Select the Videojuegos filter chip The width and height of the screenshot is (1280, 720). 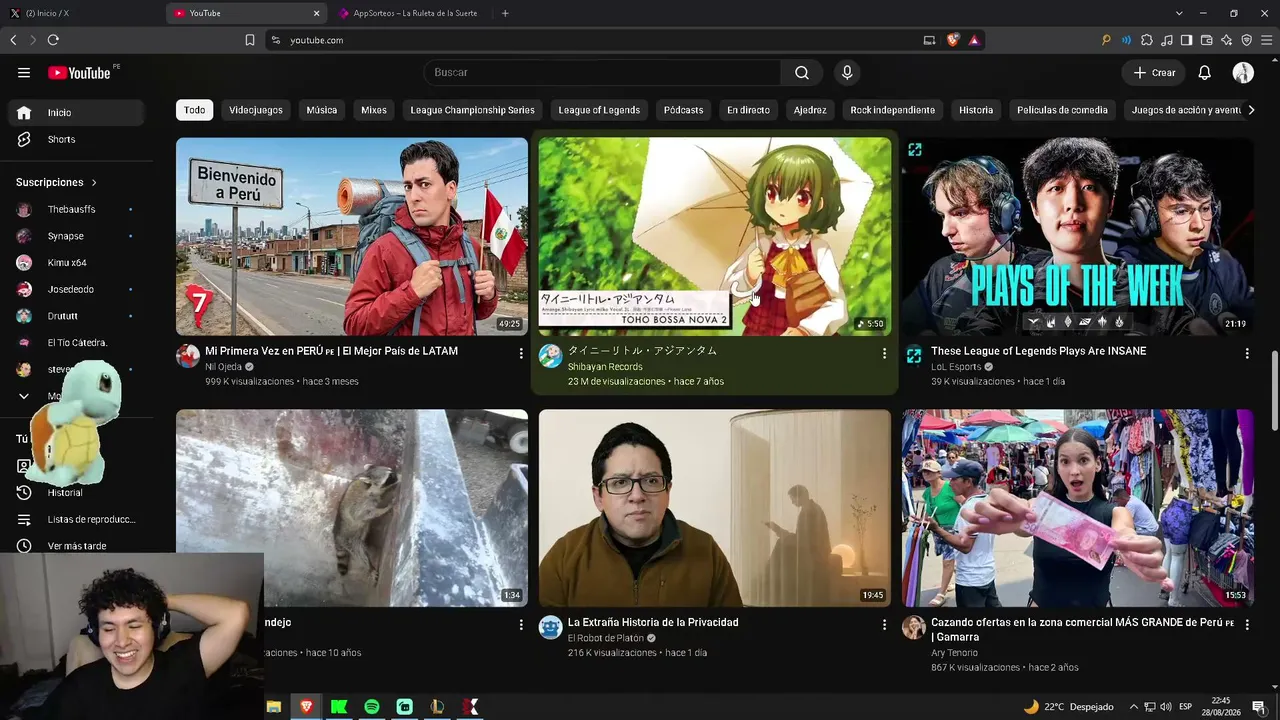(x=256, y=110)
